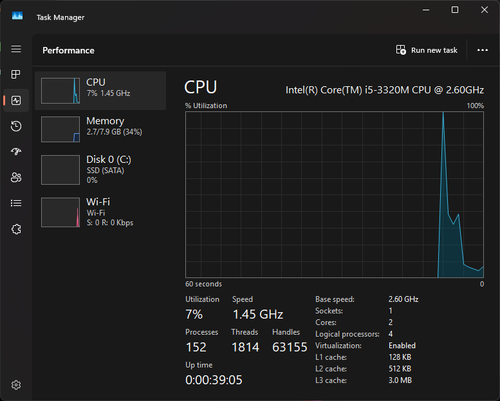Open the Users page icon

coord(16,177)
